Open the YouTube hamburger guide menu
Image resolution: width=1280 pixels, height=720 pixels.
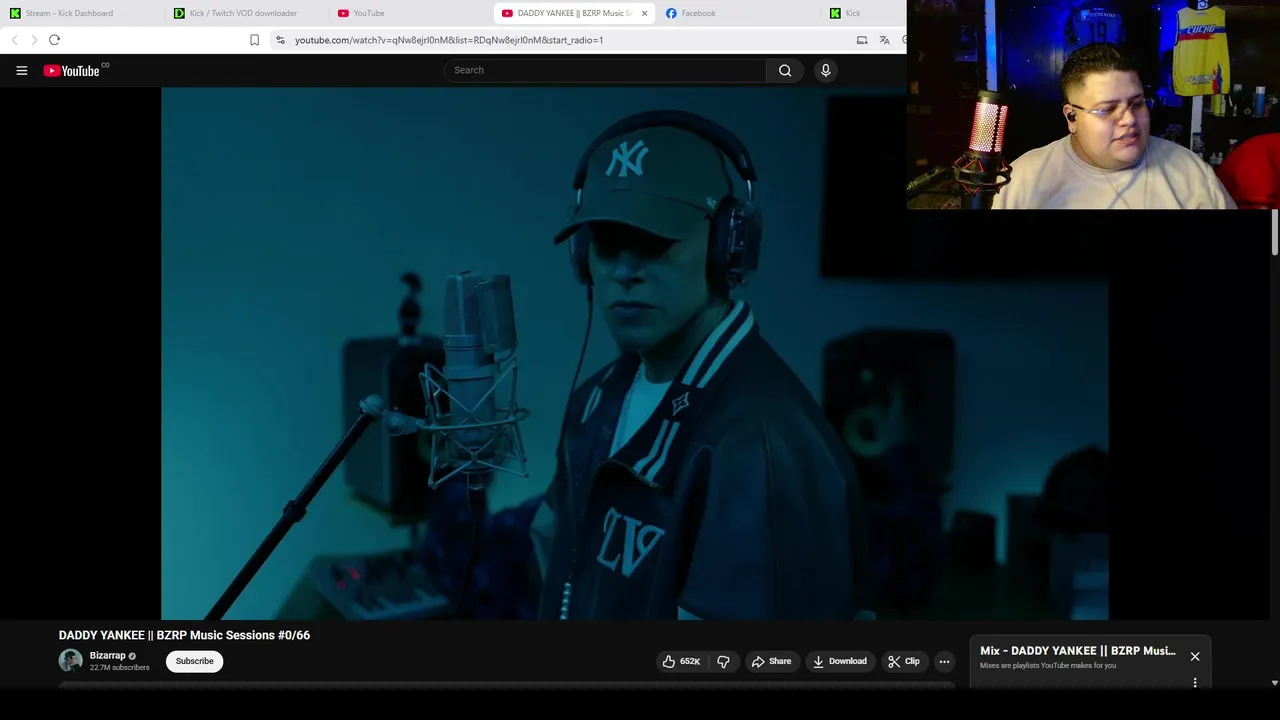21,70
